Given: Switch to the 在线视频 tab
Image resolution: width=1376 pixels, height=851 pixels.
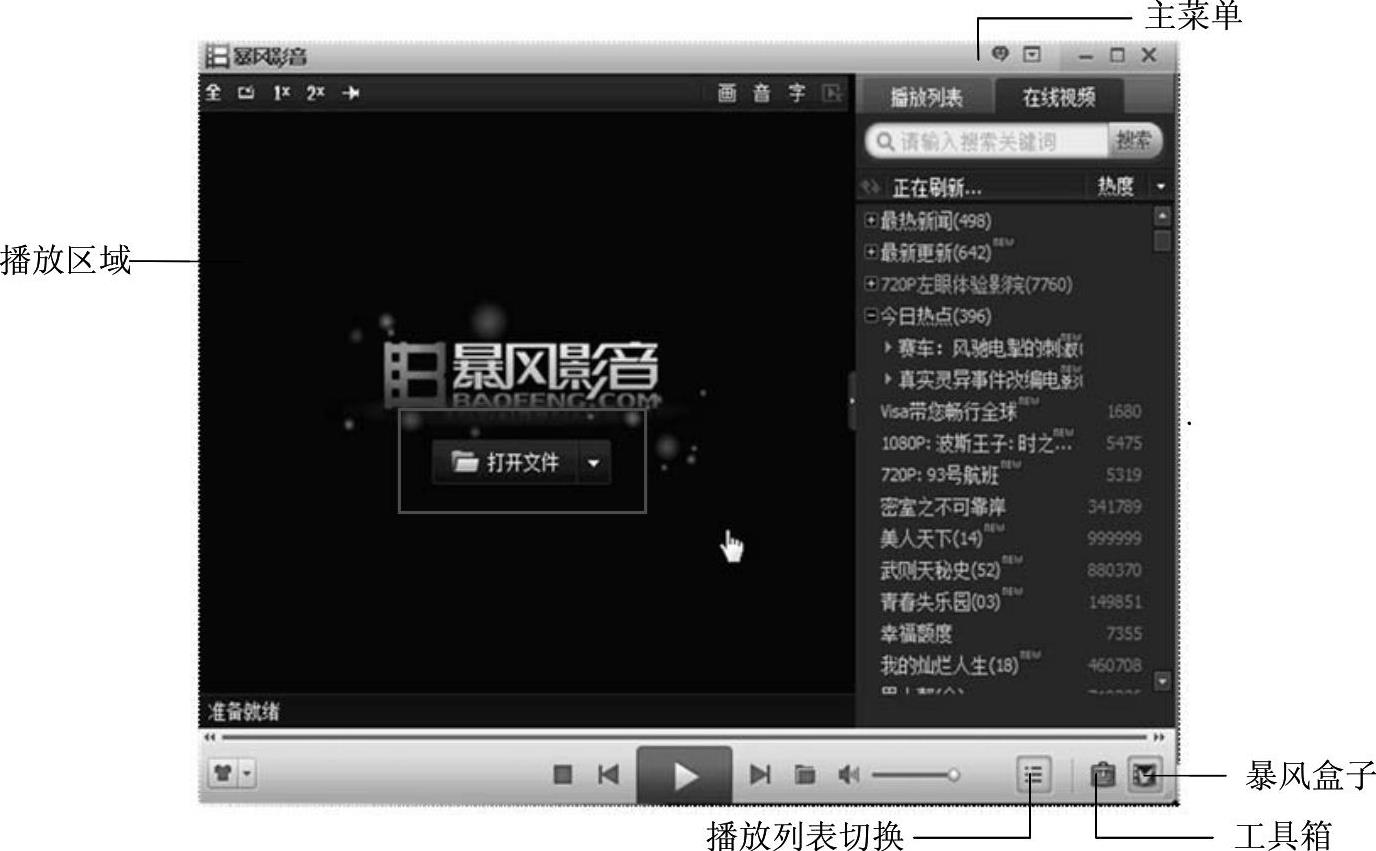Looking at the screenshot, I should [1058, 97].
